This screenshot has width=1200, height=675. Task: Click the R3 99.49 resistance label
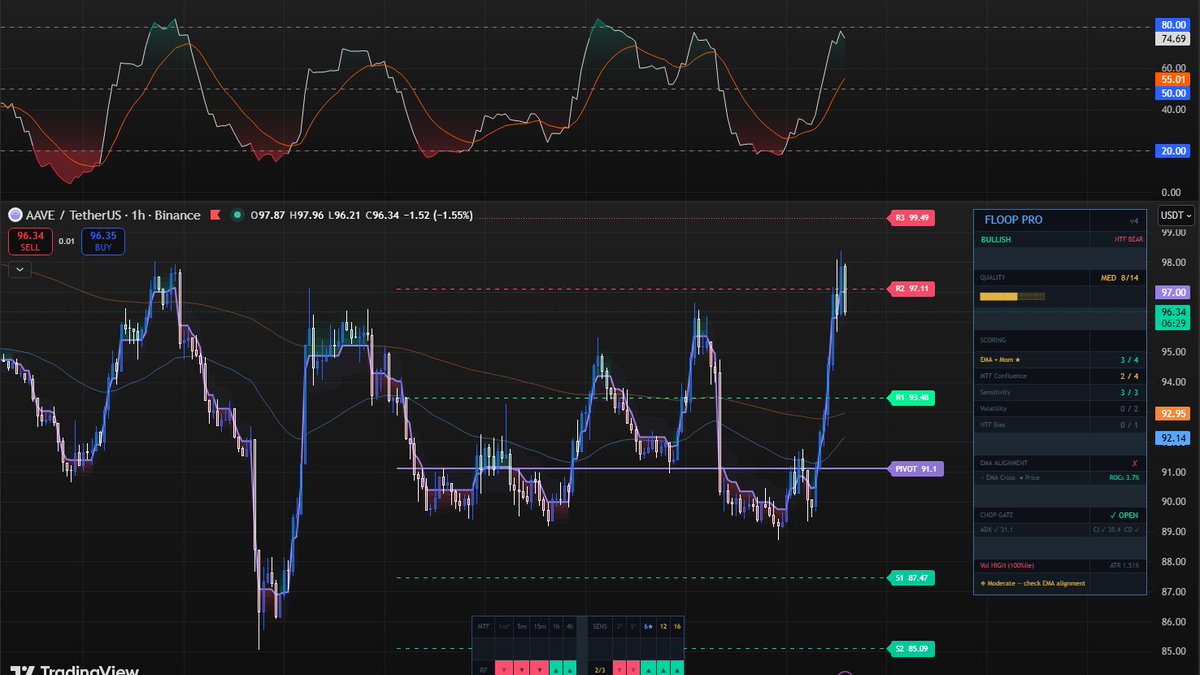(912, 217)
